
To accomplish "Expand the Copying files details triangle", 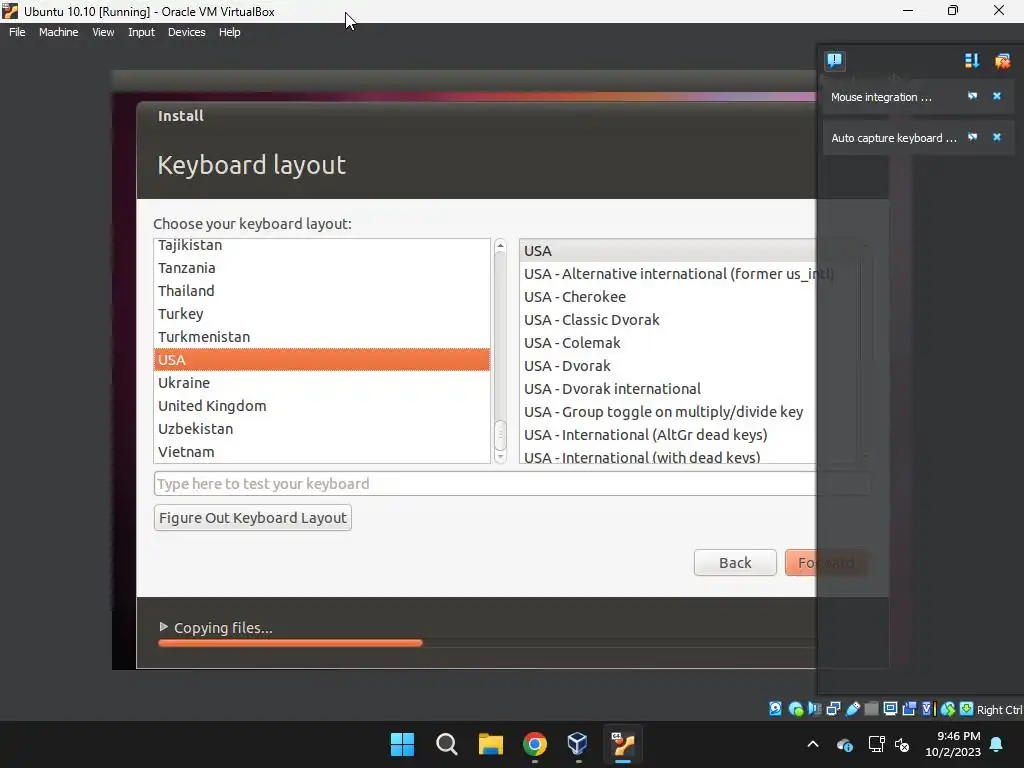I will click(163, 627).
